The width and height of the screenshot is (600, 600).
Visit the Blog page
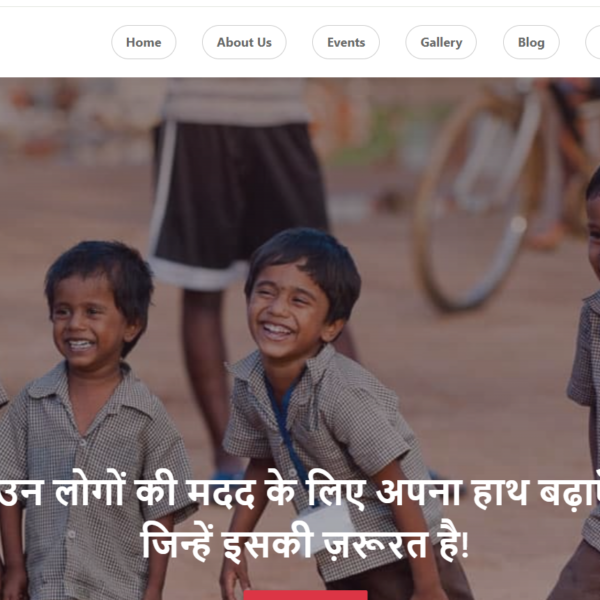531,42
